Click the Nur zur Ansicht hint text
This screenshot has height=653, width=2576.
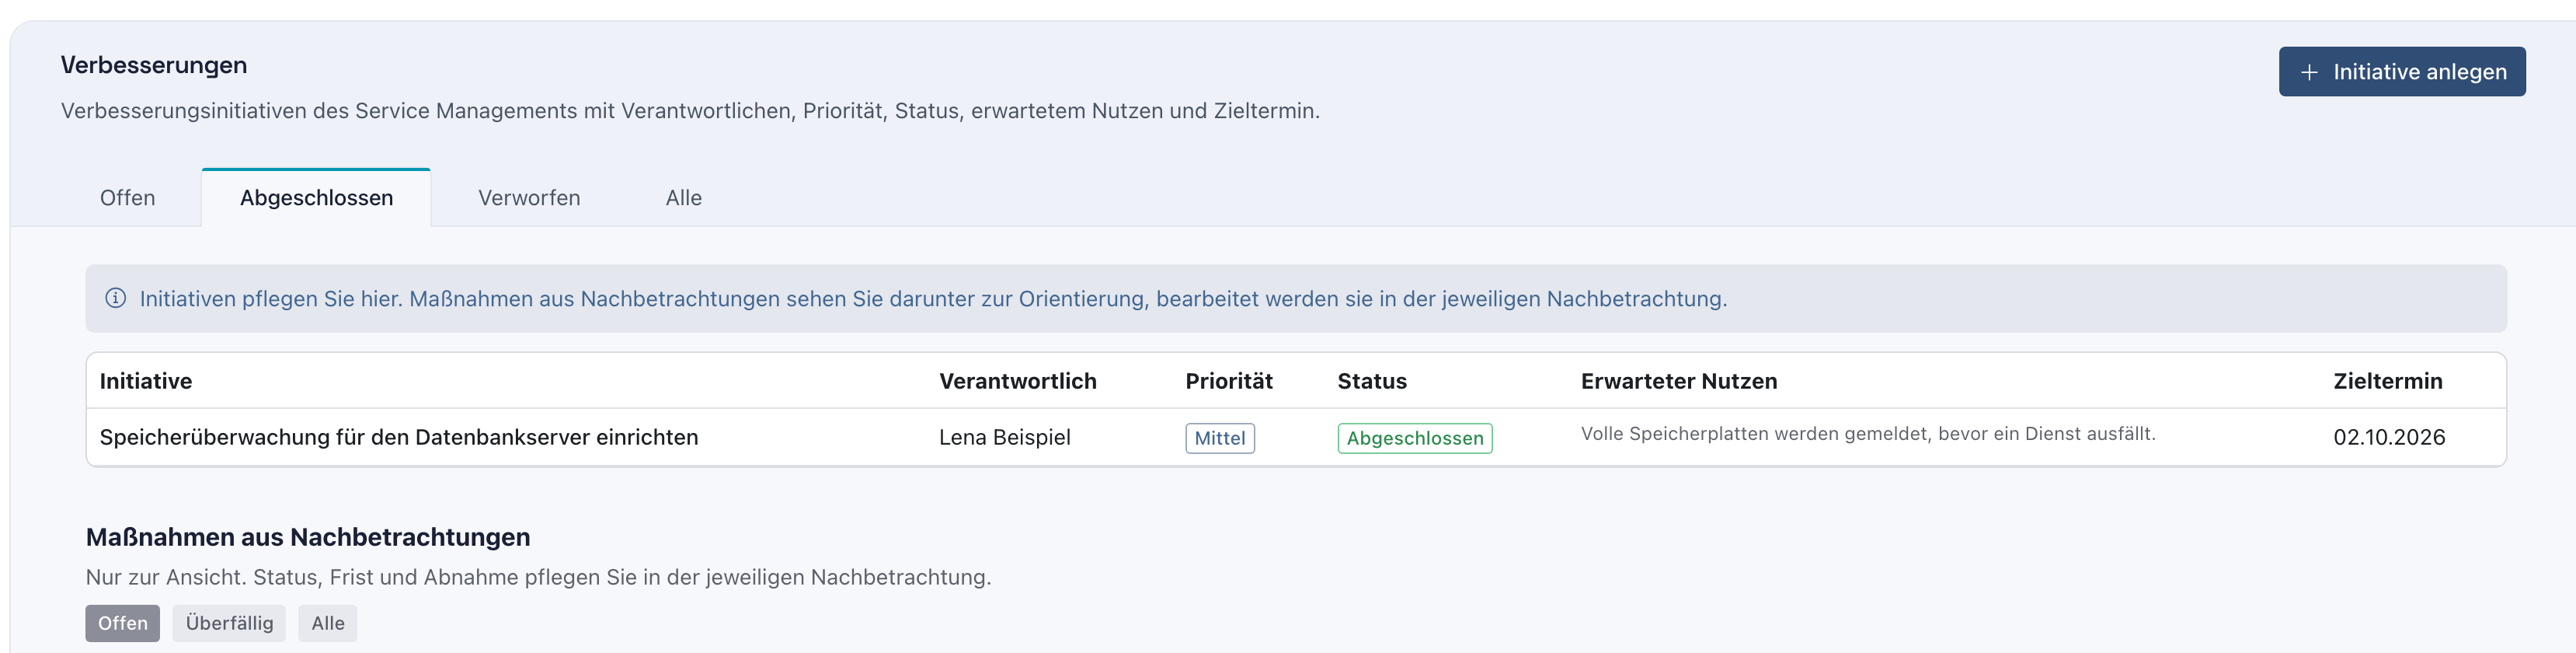pos(538,577)
